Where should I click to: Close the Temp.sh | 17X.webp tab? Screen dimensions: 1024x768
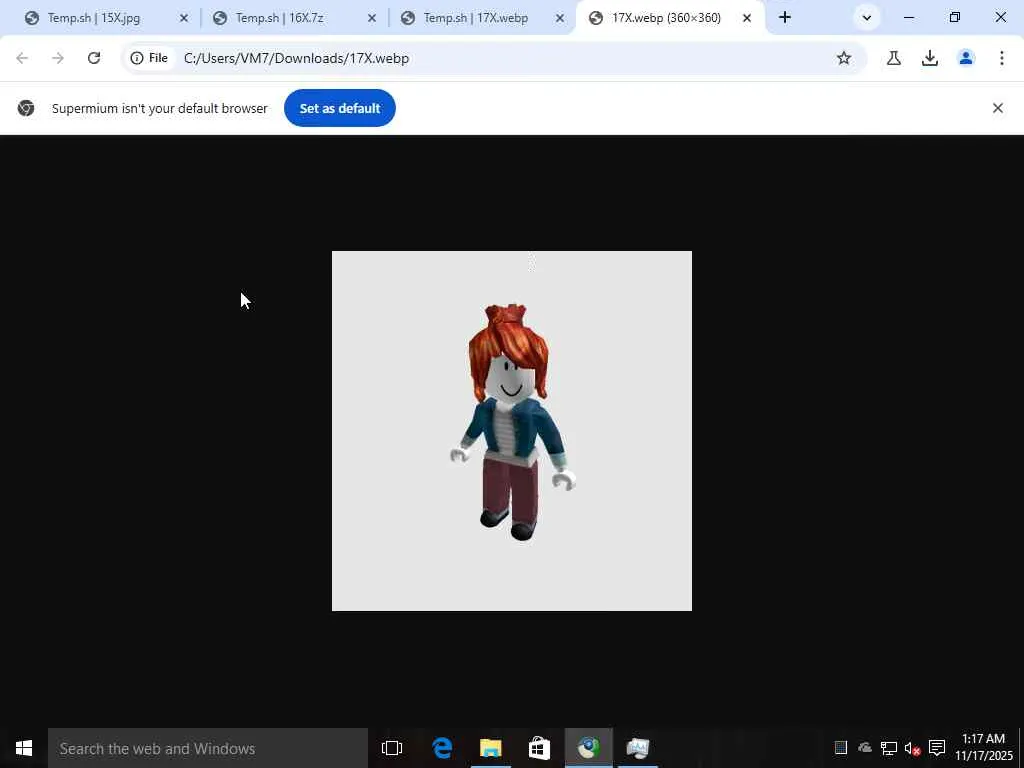[560, 18]
